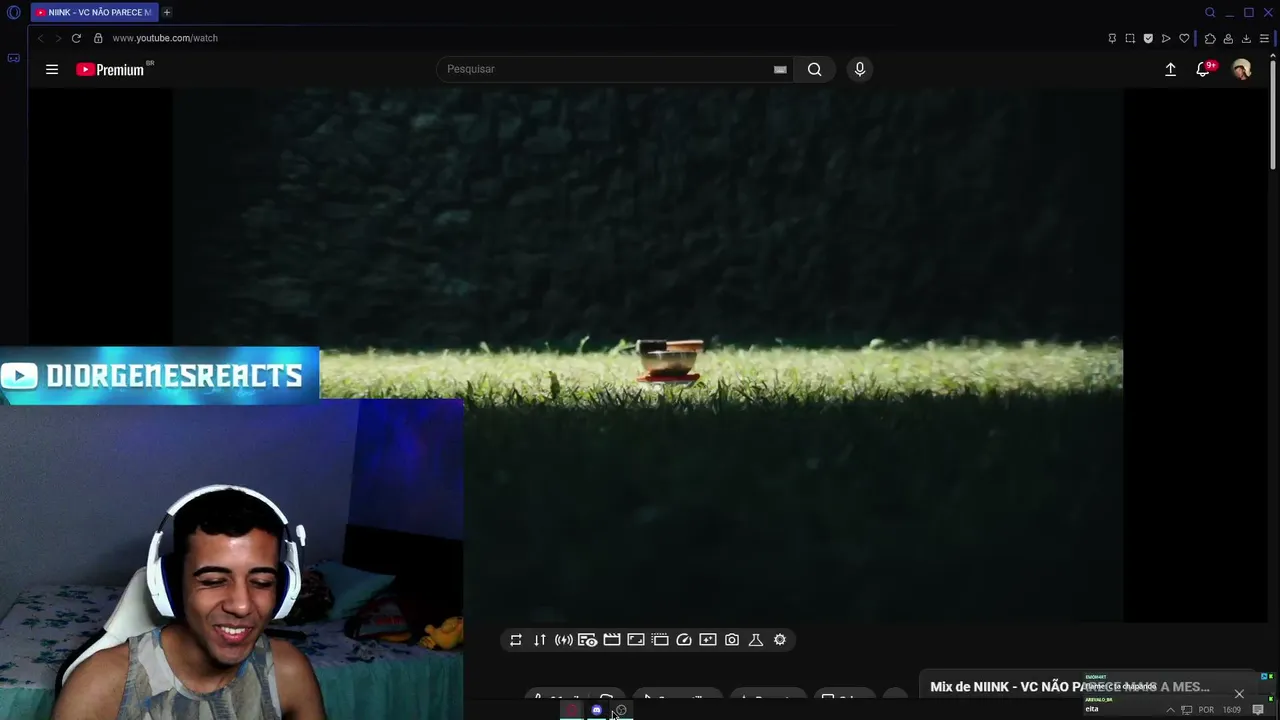Open Opera easy setup sliders menu
This screenshot has width=1280, height=720.
[1264, 38]
